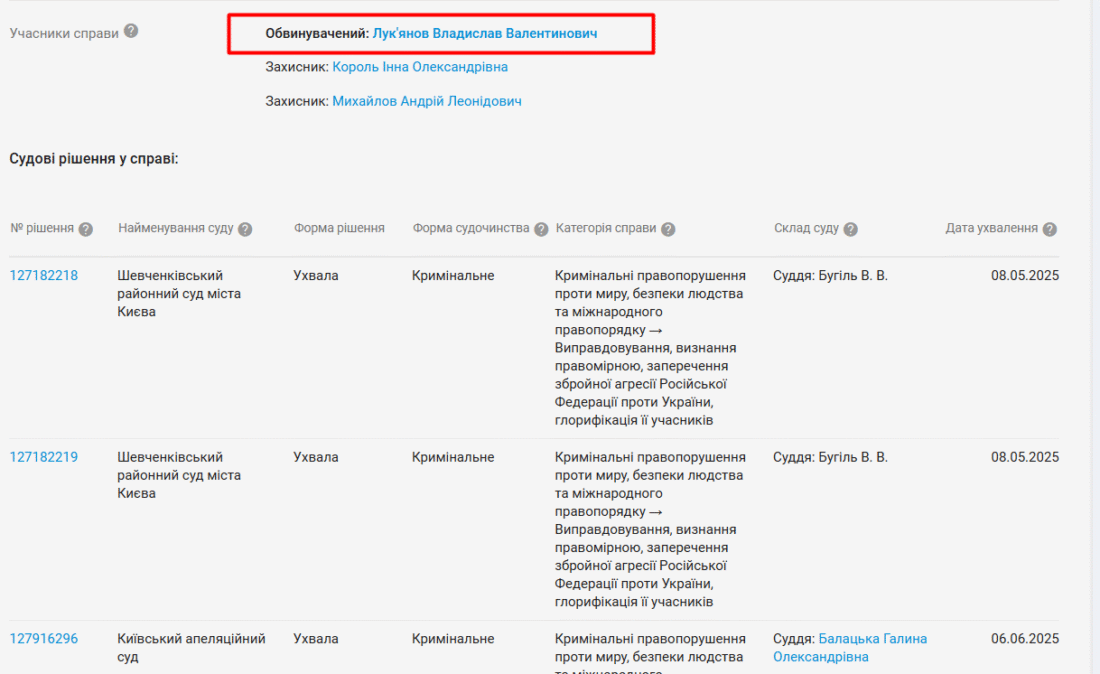Click help icon next to Учасники справи
The width and height of the screenshot is (1100, 674).
[131, 31]
